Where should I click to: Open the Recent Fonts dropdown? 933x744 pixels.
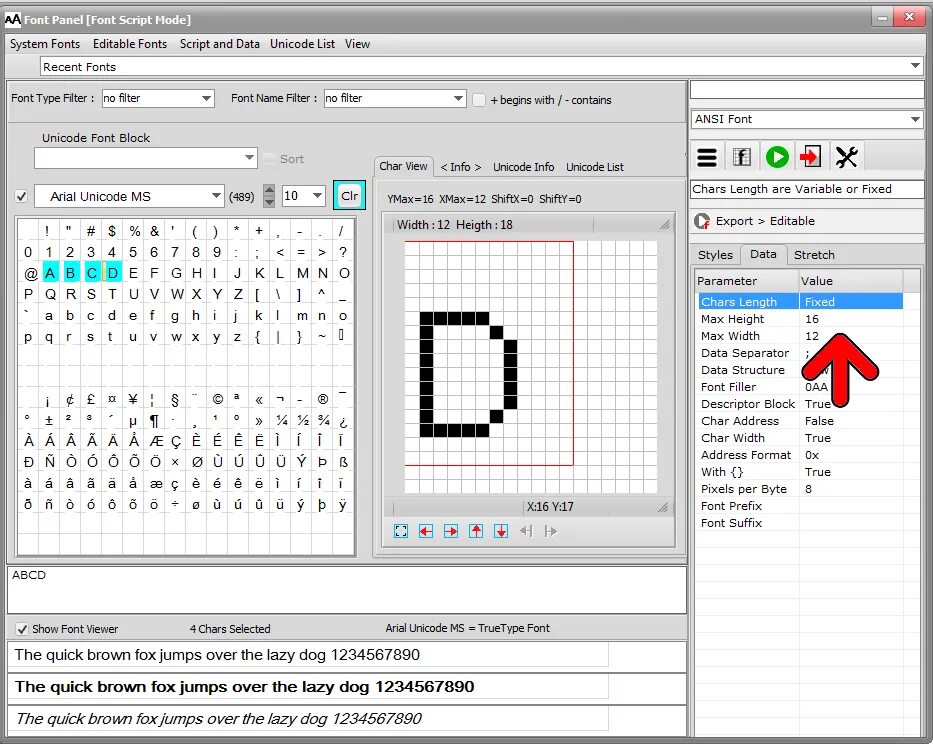click(x=915, y=66)
